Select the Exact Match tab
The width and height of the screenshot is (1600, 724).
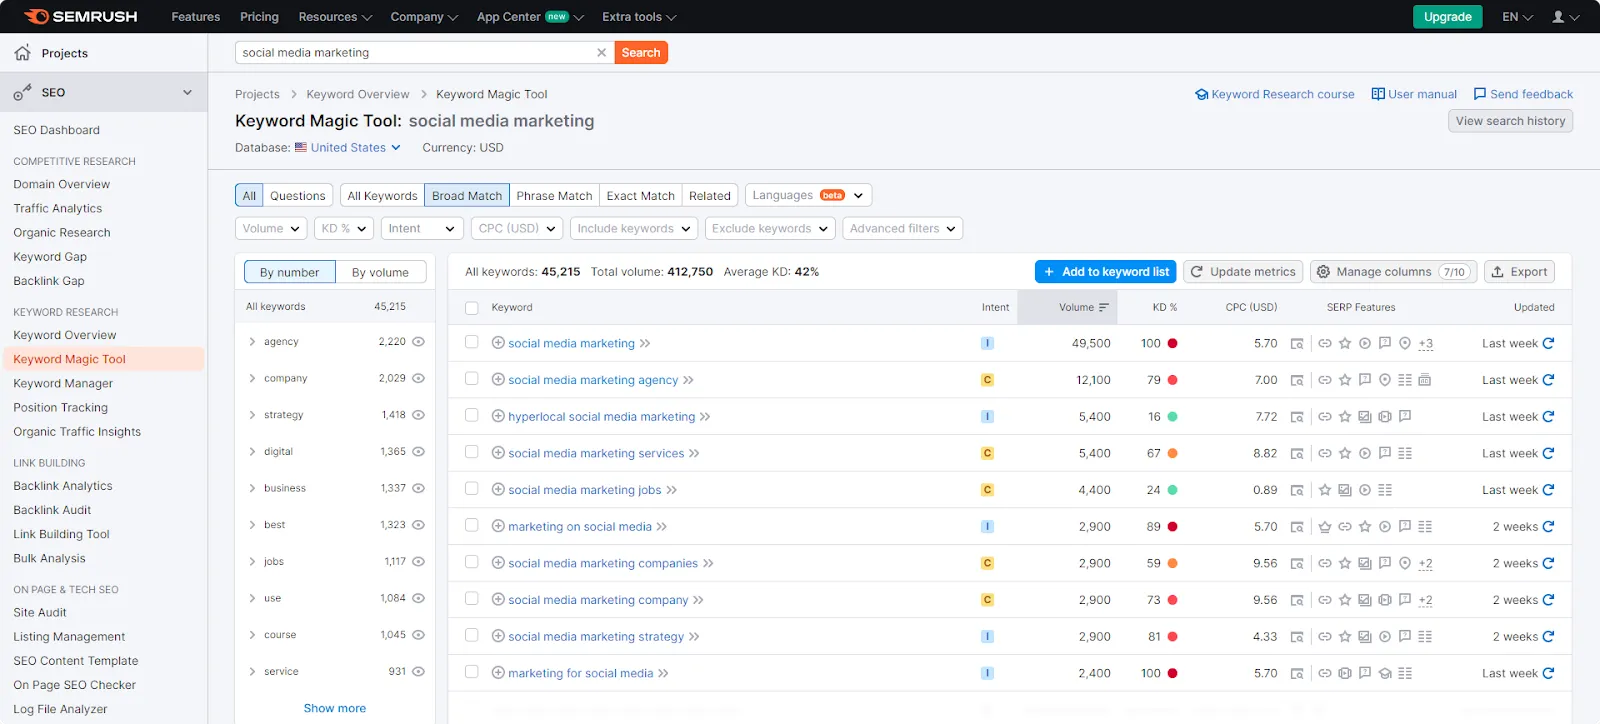(x=640, y=196)
